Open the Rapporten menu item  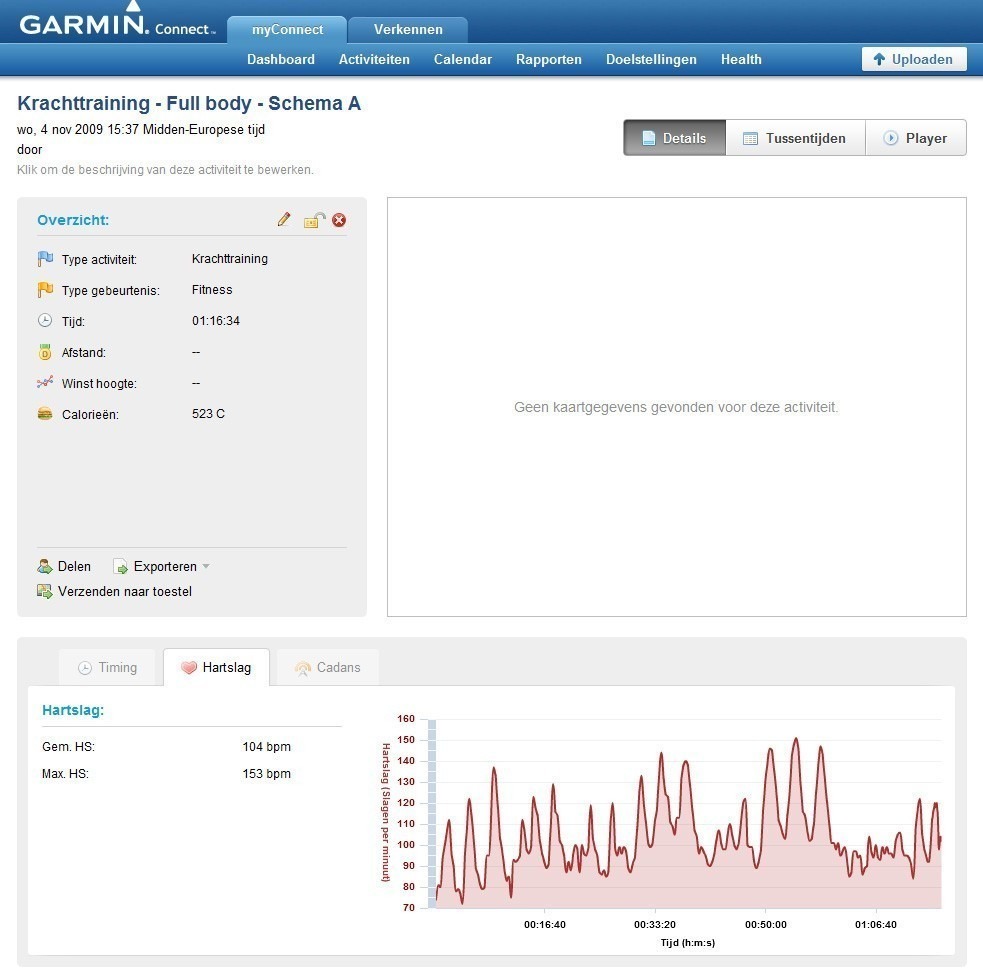(x=548, y=59)
